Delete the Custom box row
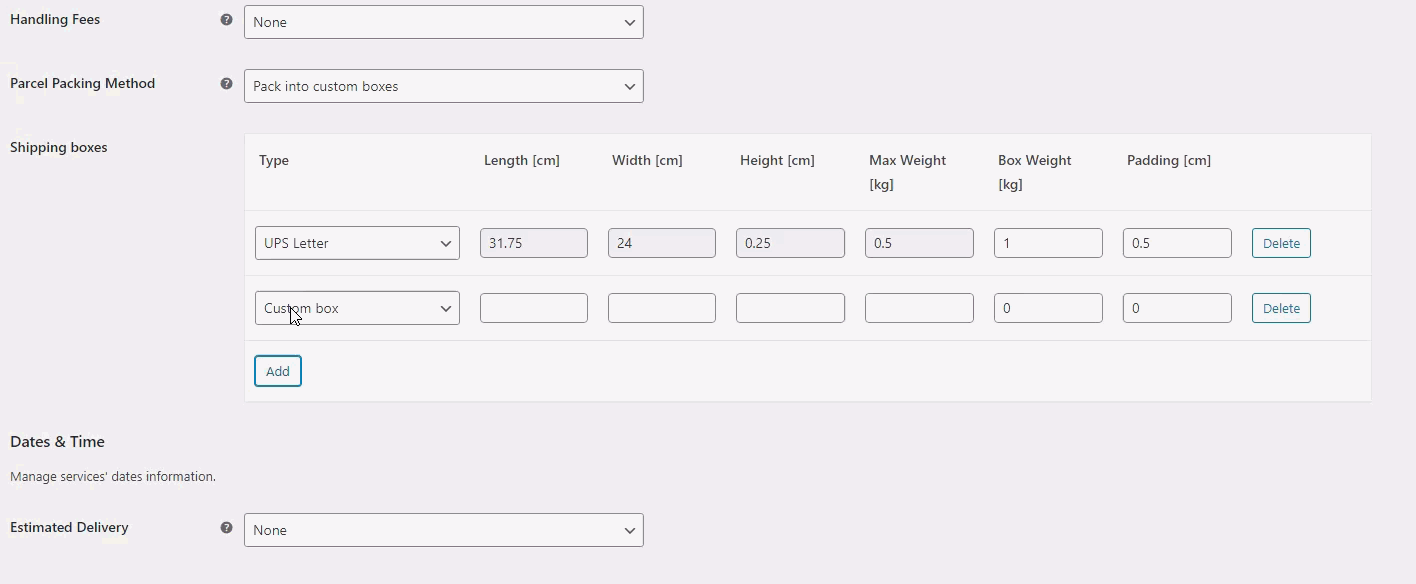This screenshot has height=584, width=1416. click(x=1281, y=308)
